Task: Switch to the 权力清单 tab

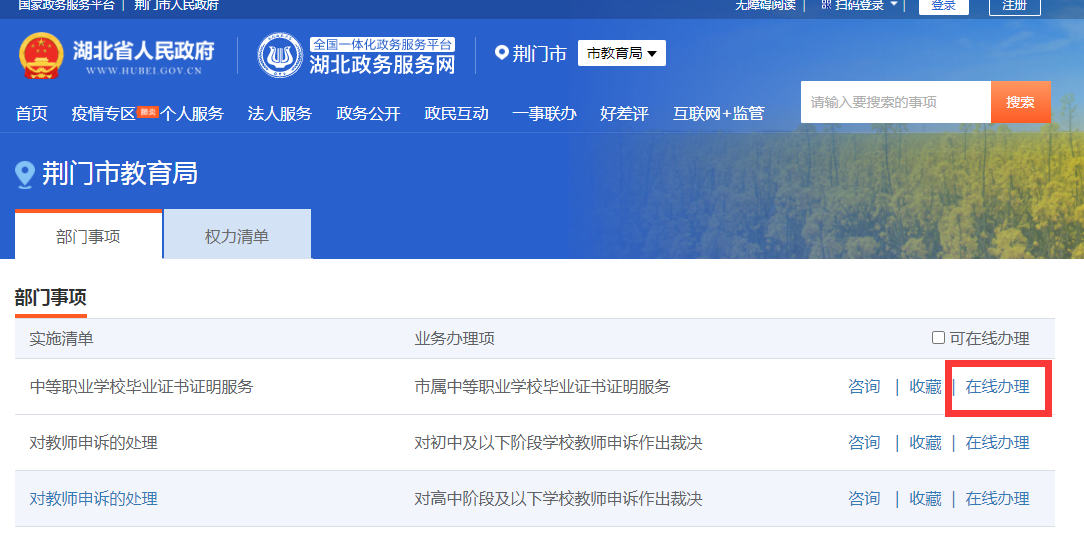Action: pyautogui.click(x=237, y=236)
